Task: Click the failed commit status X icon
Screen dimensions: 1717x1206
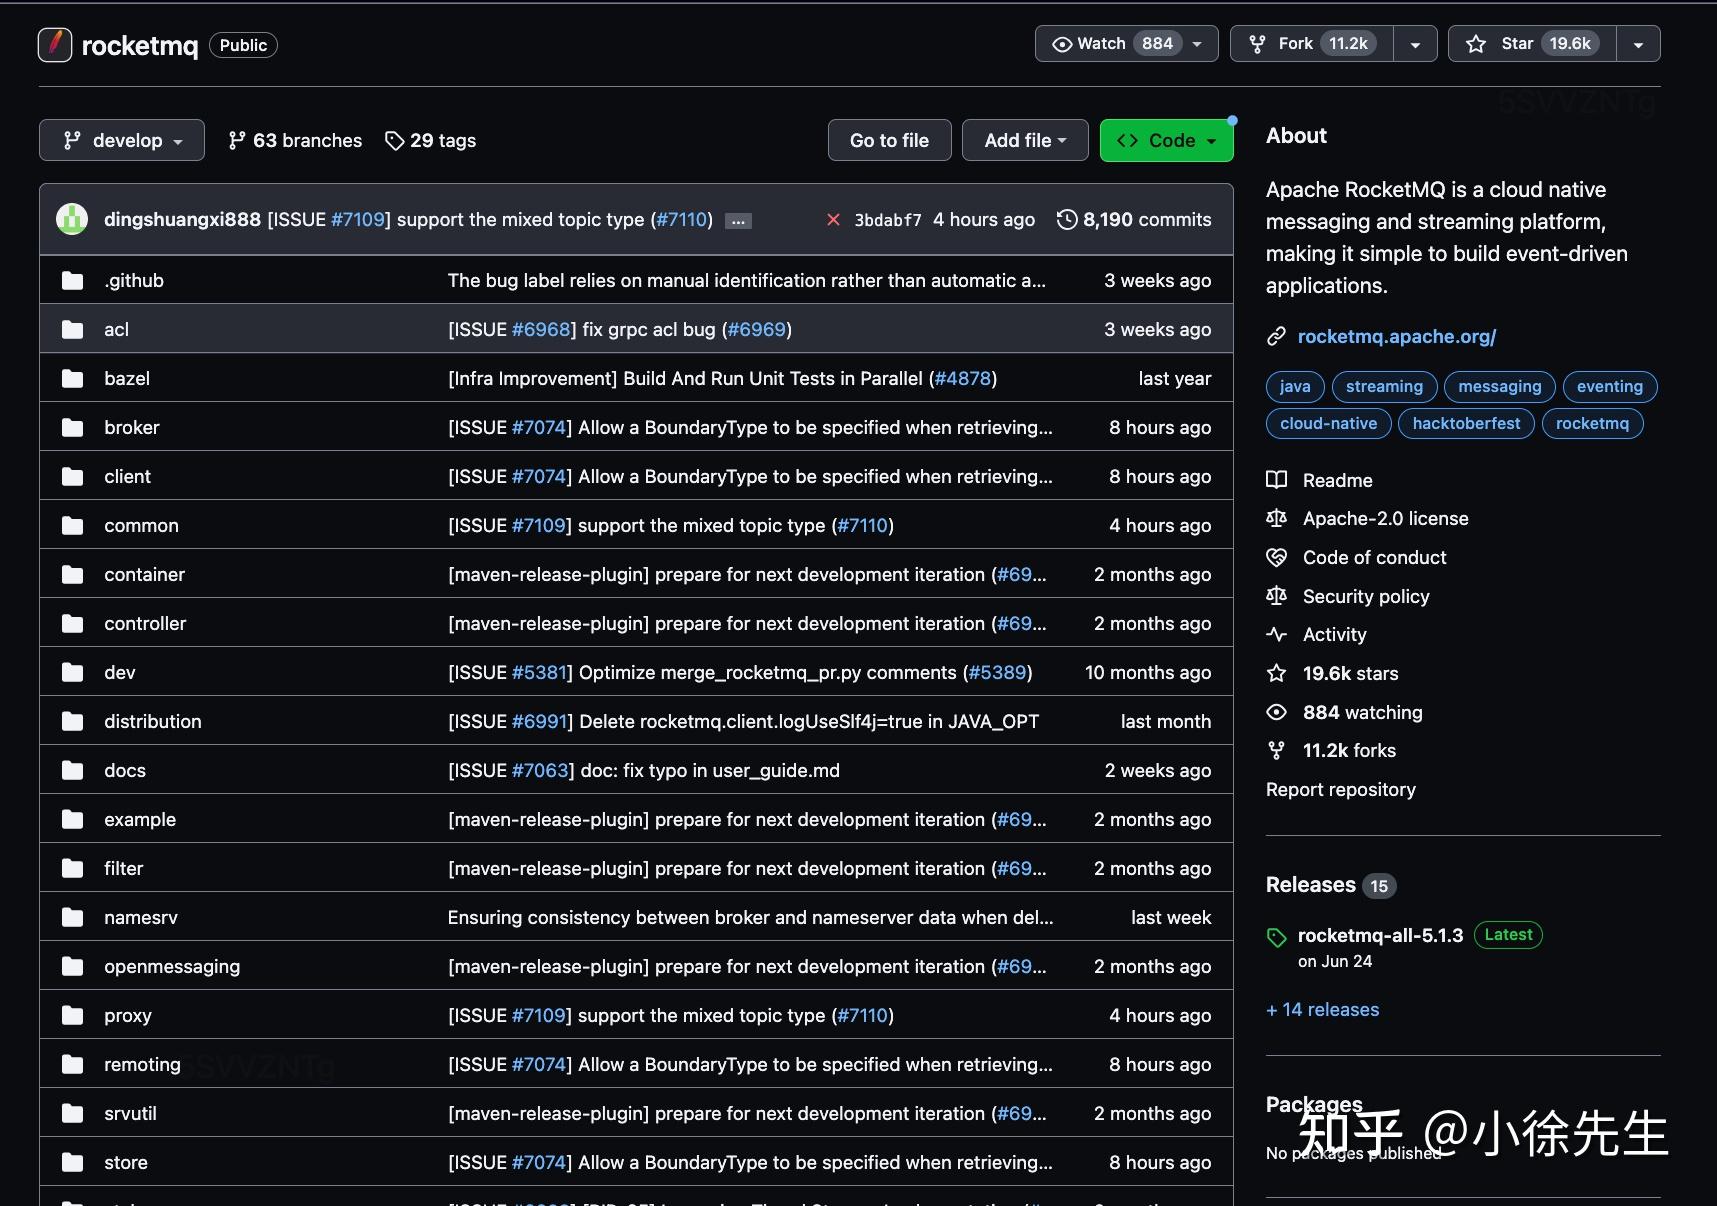Action: click(x=833, y=220)
